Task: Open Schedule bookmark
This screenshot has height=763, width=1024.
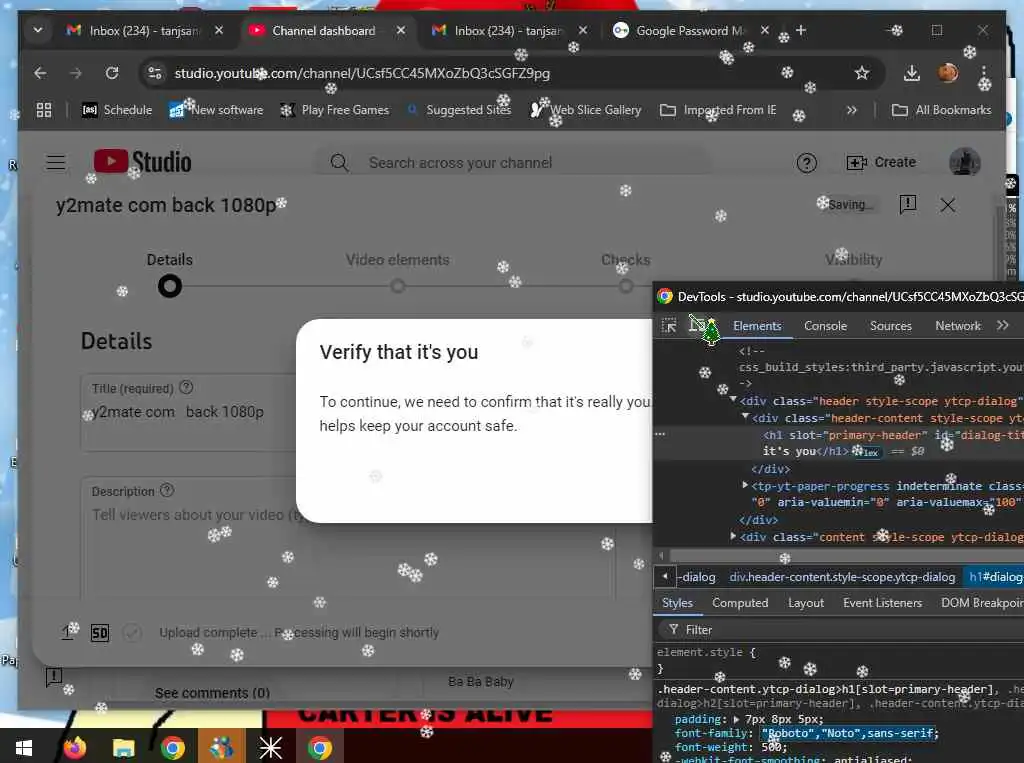Action: (117, 110)
